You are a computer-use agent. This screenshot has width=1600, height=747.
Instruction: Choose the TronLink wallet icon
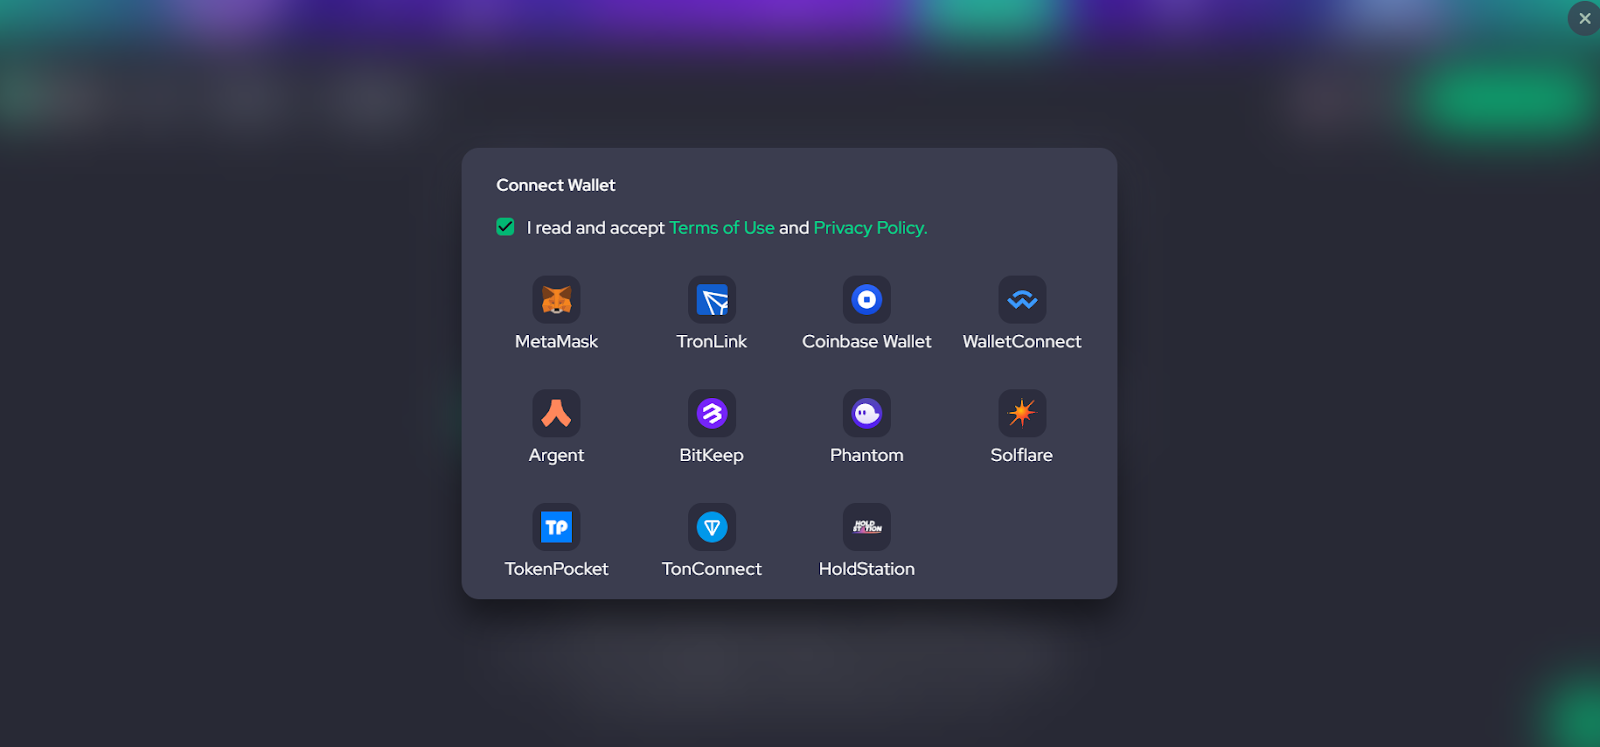coord(712,300)
